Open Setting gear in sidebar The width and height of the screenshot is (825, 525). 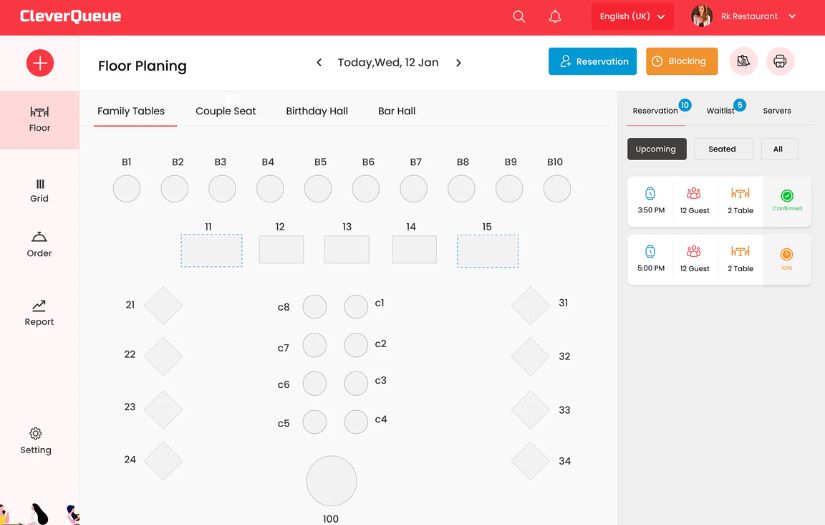36,441
